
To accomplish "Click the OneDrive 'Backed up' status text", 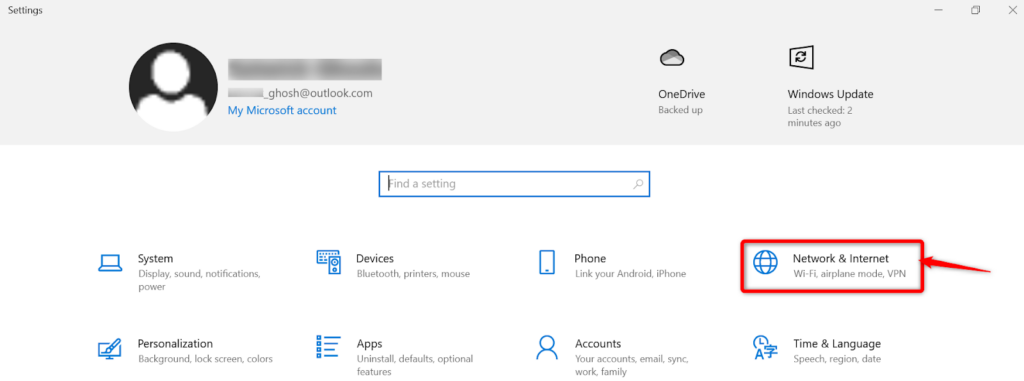I will [x=680, y=110].
